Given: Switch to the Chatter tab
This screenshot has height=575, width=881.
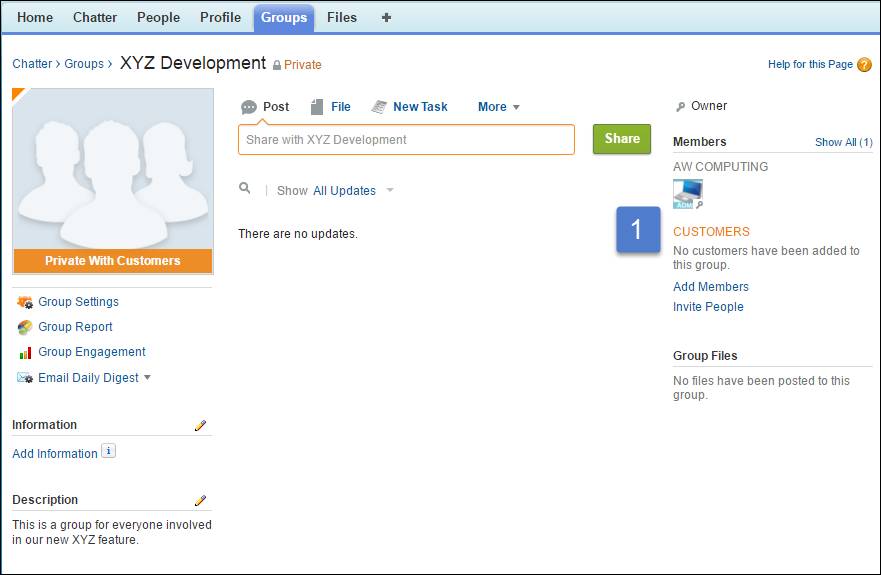Looking at the screenshot, I should point(95,17).
